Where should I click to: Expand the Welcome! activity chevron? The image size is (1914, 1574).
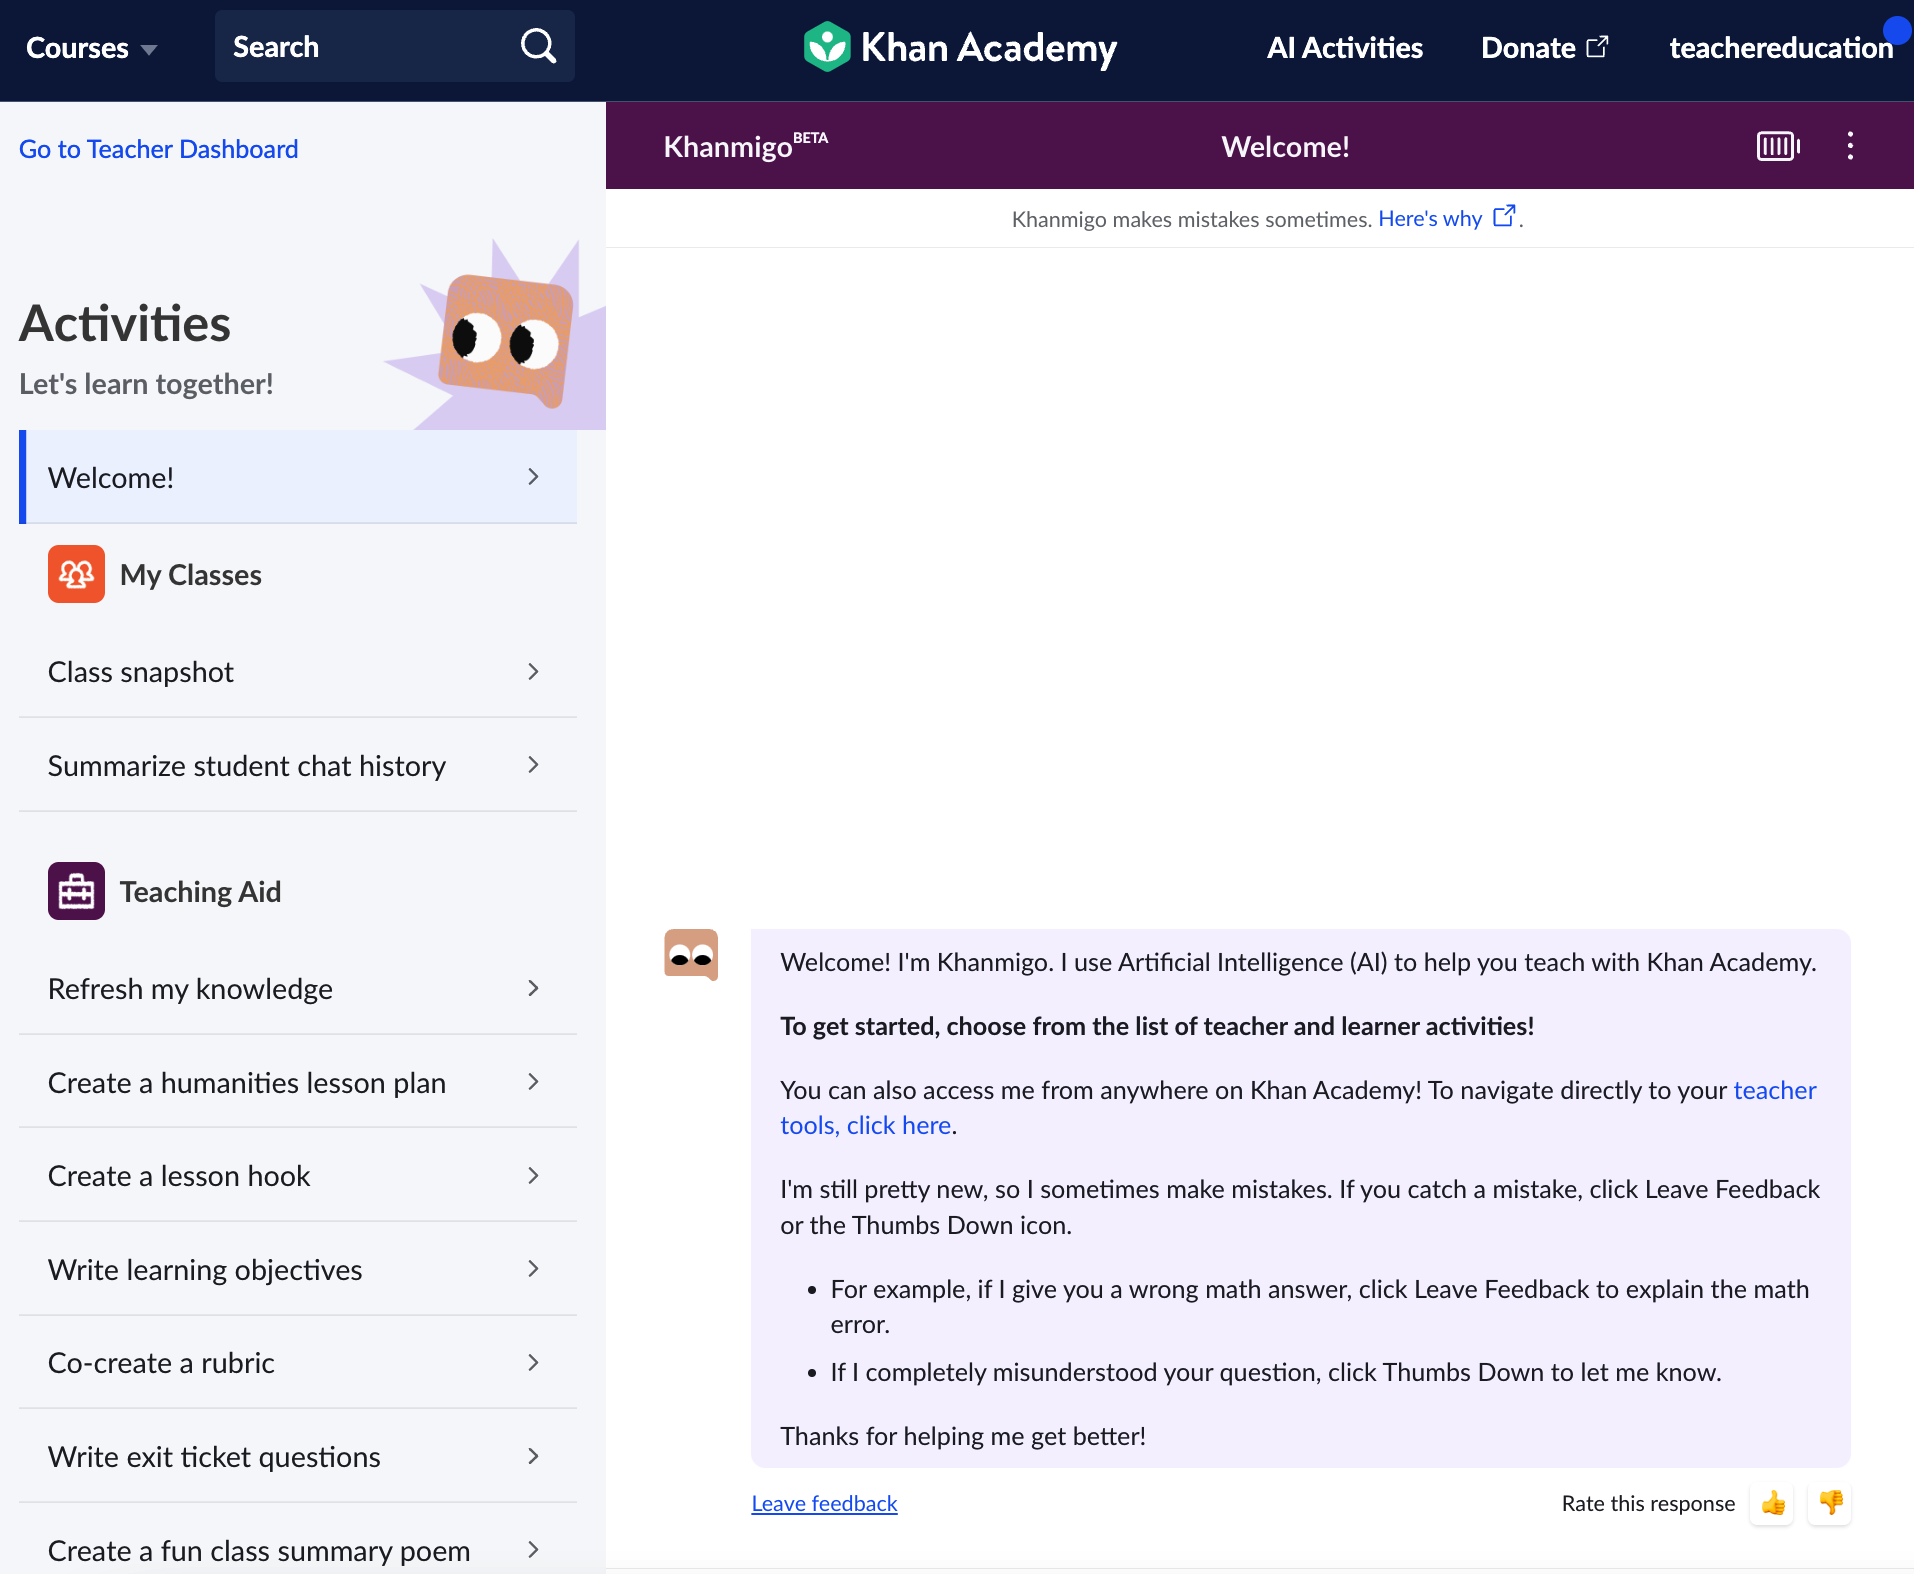tap(533, 477)
